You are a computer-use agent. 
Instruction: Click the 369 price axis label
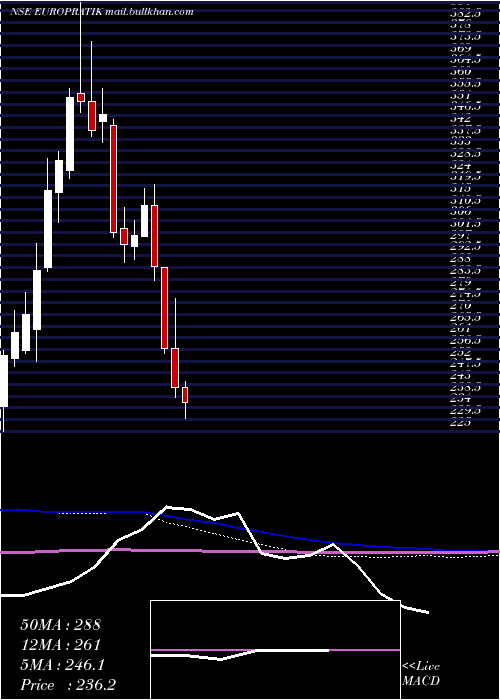coord(460,49)
